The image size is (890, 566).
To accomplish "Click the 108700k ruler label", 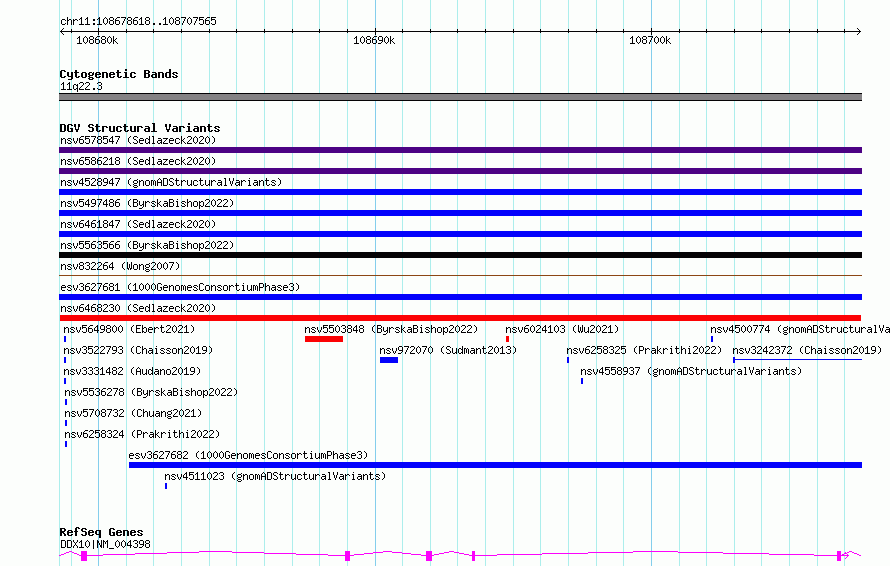I will coord(650,40).
